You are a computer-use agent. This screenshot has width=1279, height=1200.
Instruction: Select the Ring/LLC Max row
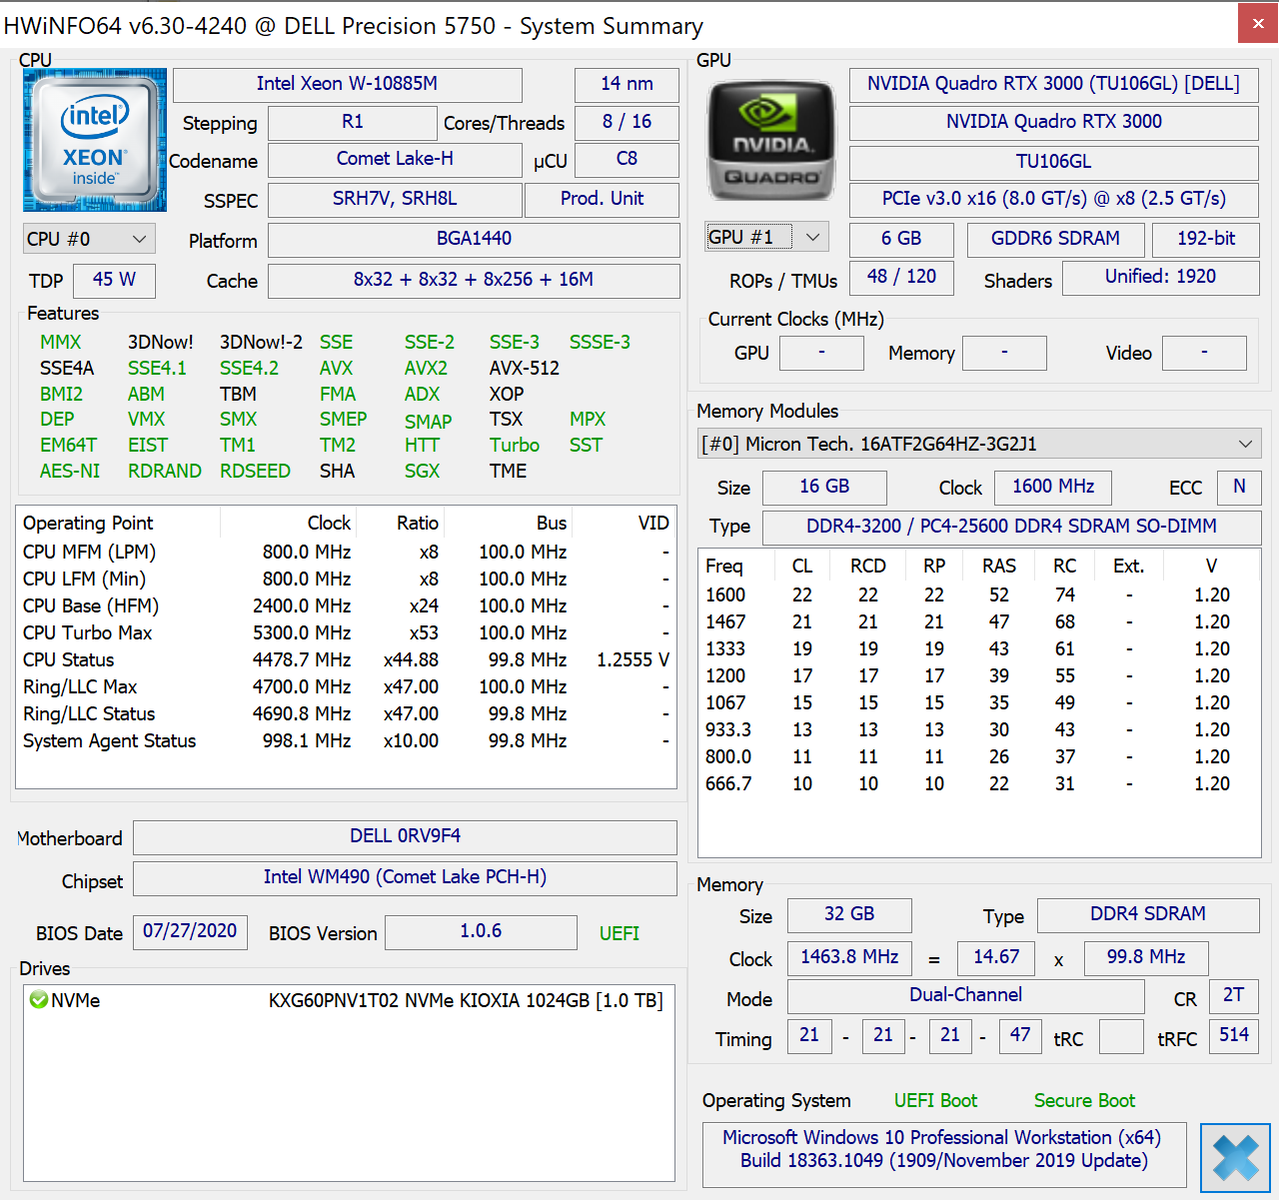point(346,687)
